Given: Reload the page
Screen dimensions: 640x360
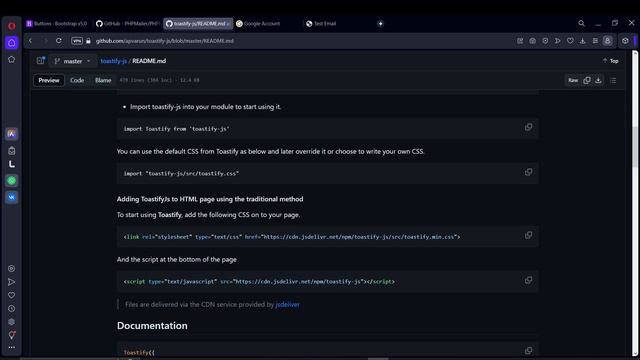Looking at the screenshot, I should click(59, 41).
